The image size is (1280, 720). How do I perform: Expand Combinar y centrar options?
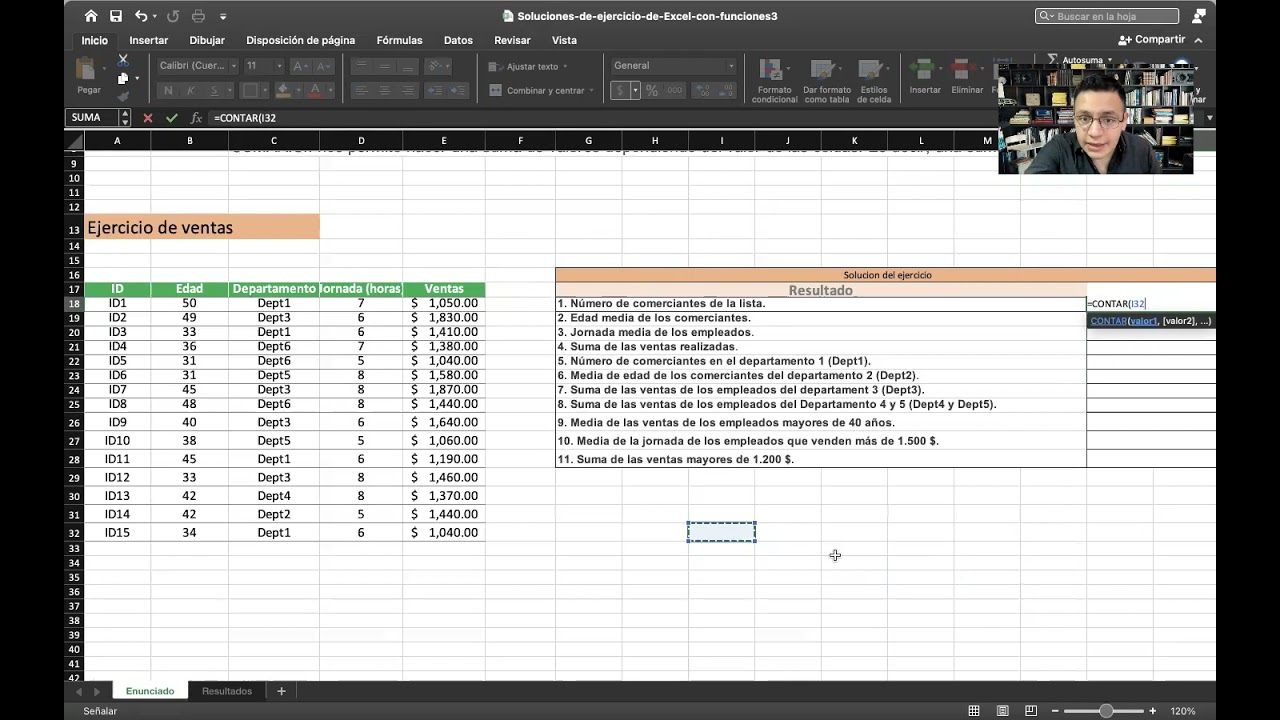pyautogui.click(x=591, y=91)
